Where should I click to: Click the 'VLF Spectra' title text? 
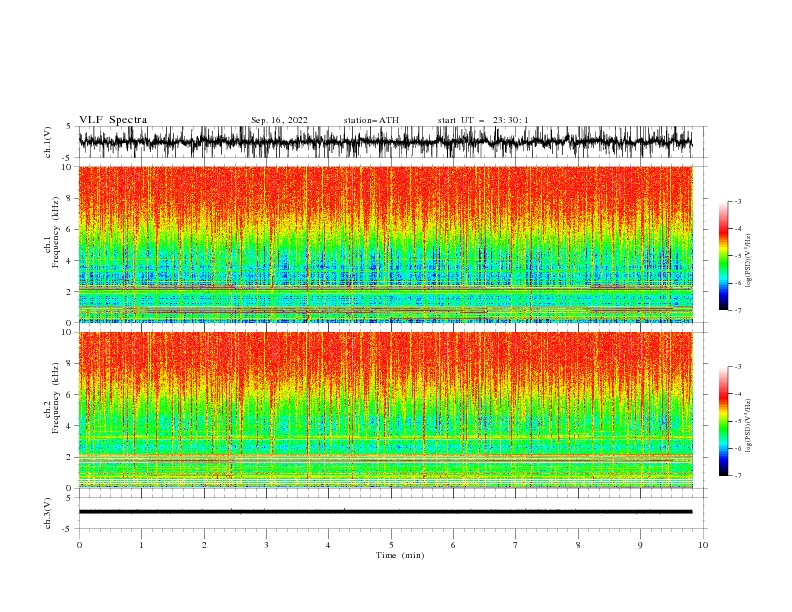(113, 120)
